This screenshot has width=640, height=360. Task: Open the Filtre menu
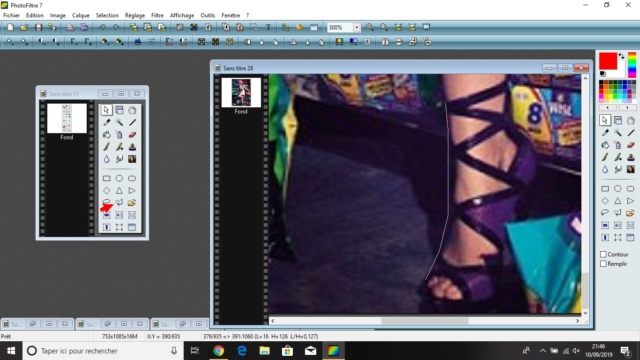pyautogui.click(x=157, y=16)
